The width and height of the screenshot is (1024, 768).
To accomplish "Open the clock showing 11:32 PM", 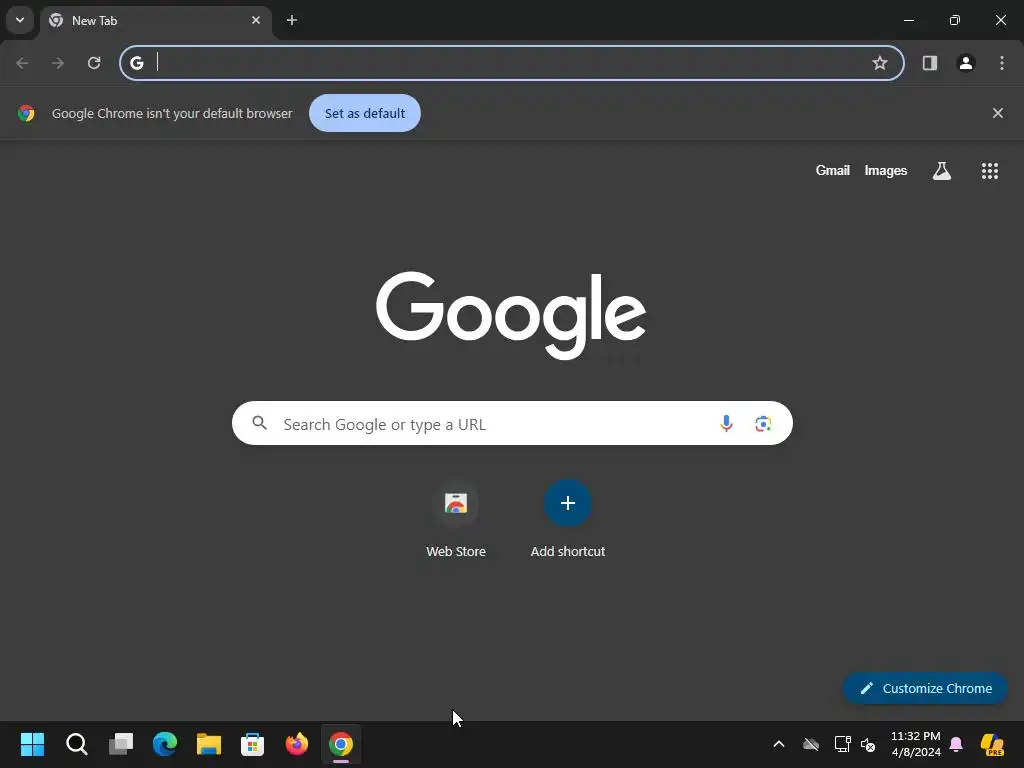I will pos(916,744).
